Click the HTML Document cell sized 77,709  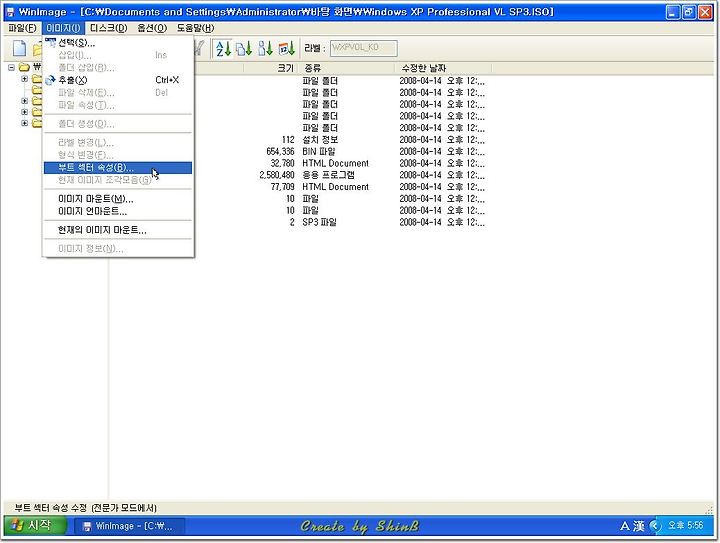pos(335,187)
